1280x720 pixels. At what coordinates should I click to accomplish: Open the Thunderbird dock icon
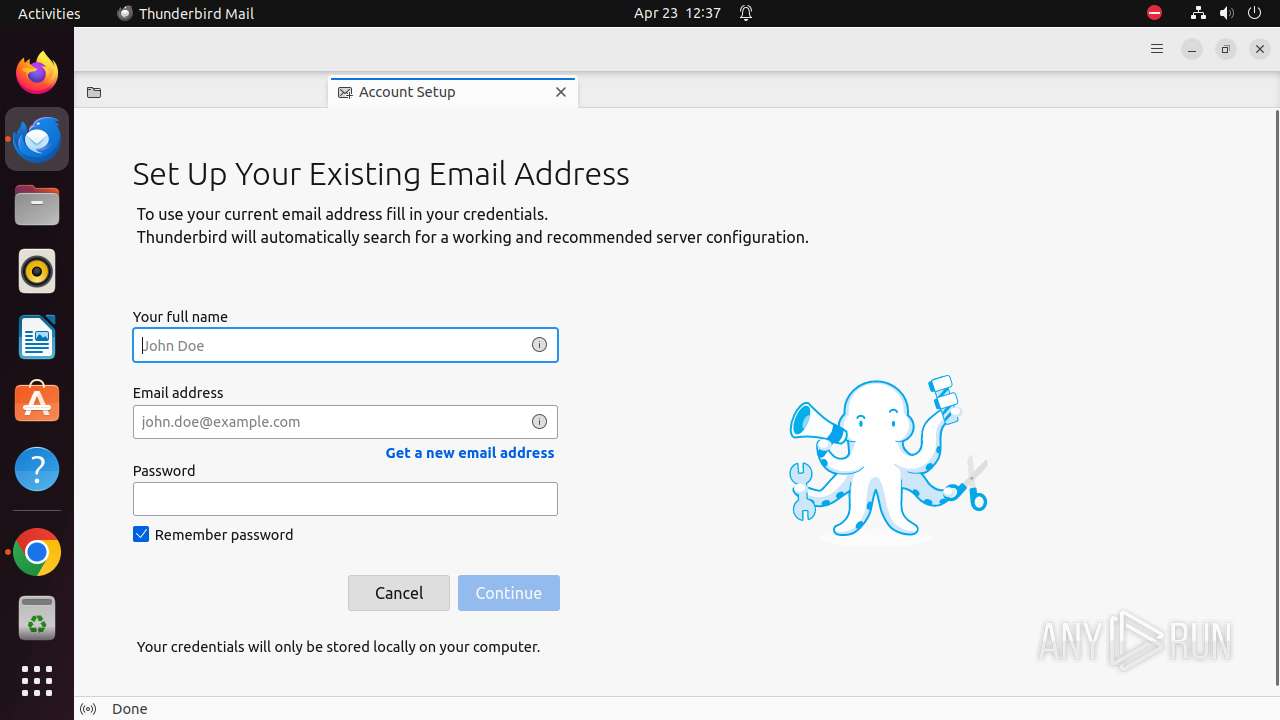point(37,139)
